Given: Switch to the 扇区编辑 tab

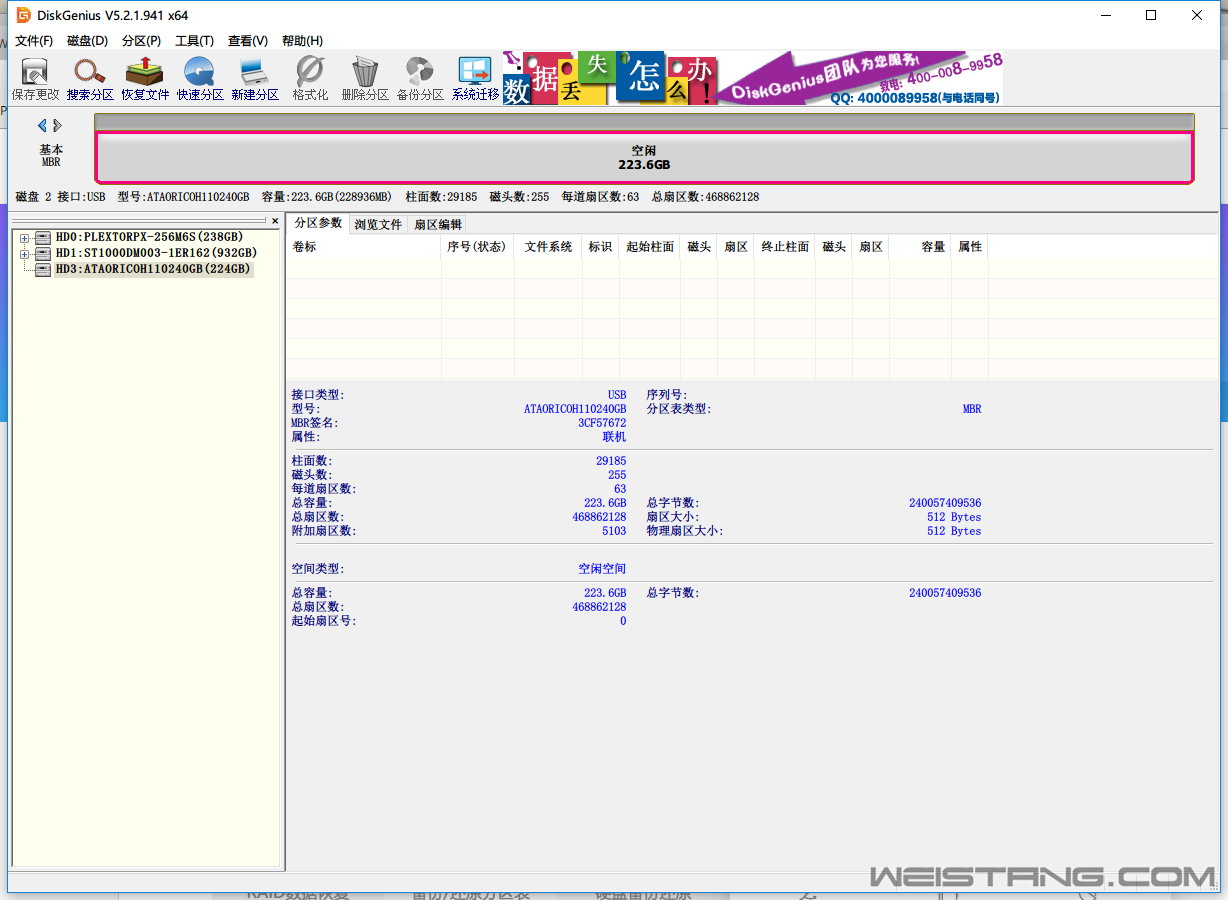Looking at the screenshot, I should 438,225.
